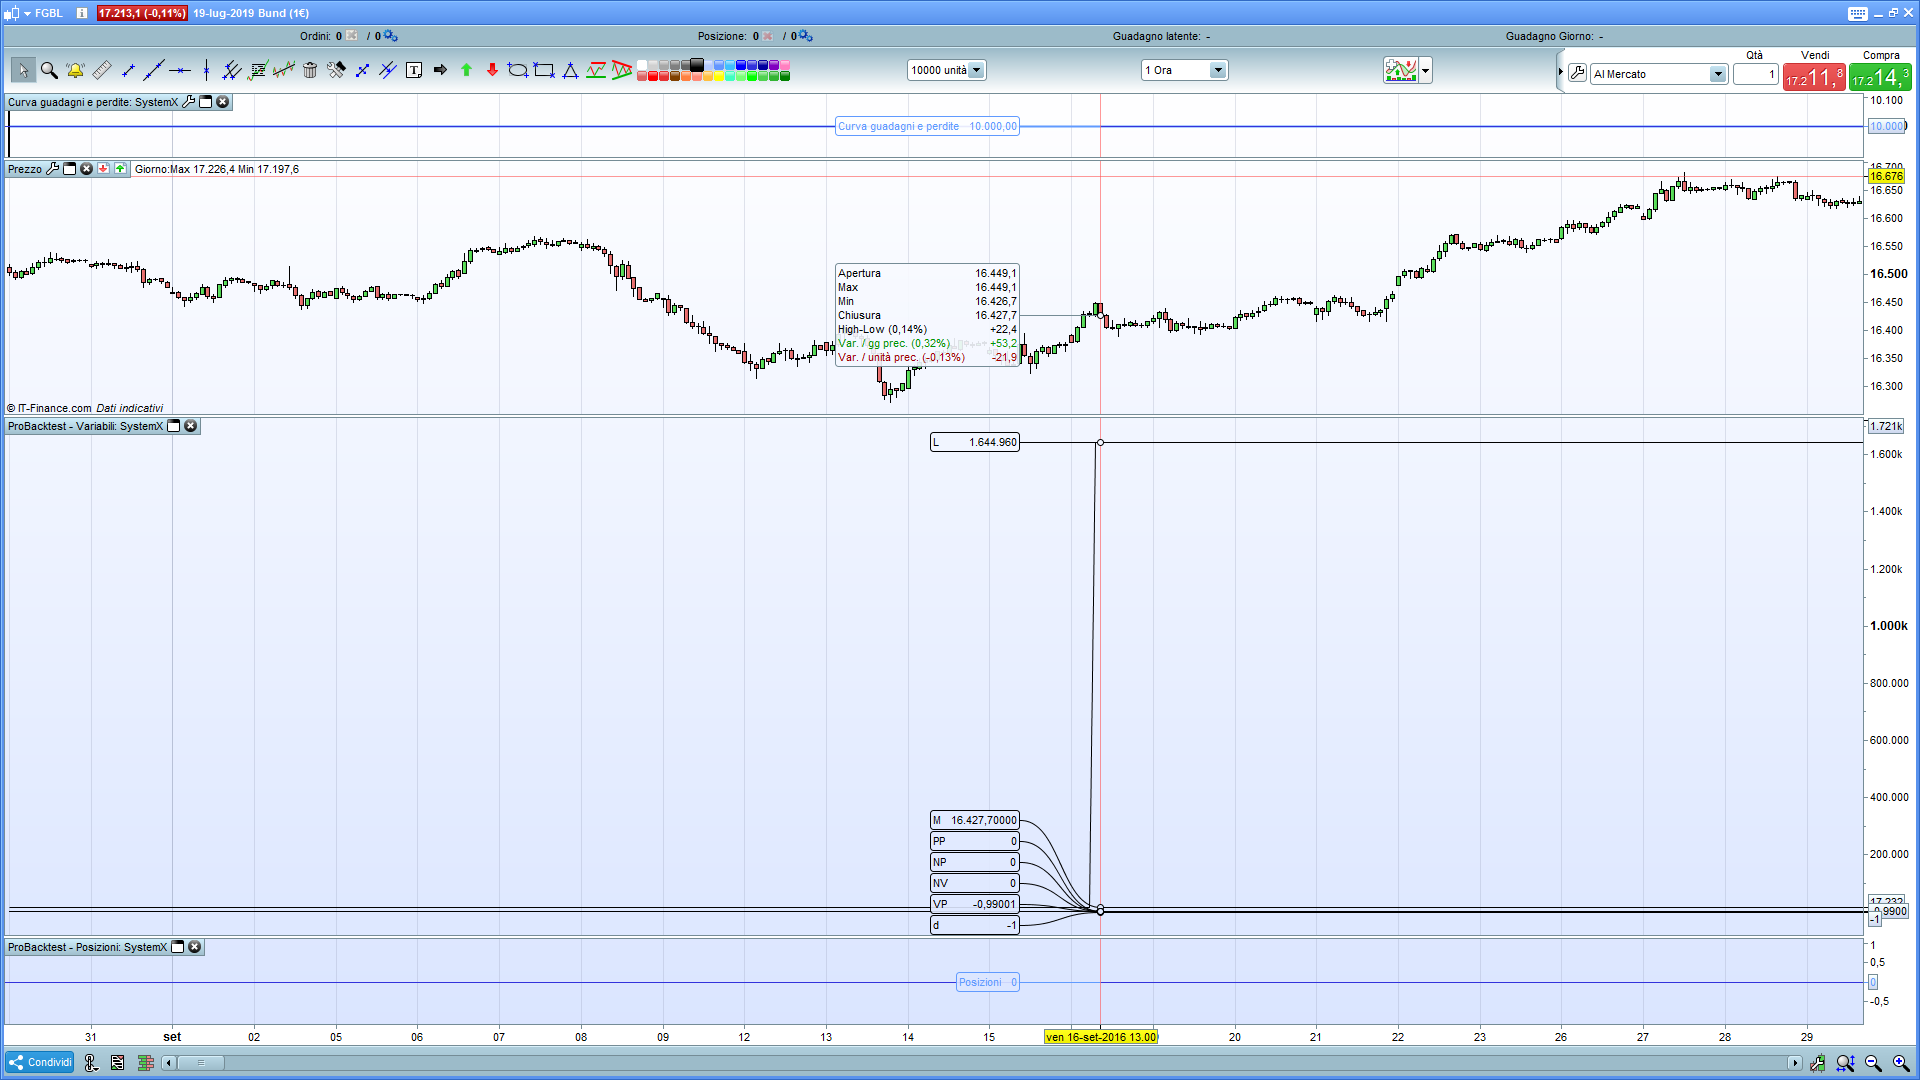Click the Compra buy price button
This screenshot has width=1920, height=1080.
[1880, 77]
